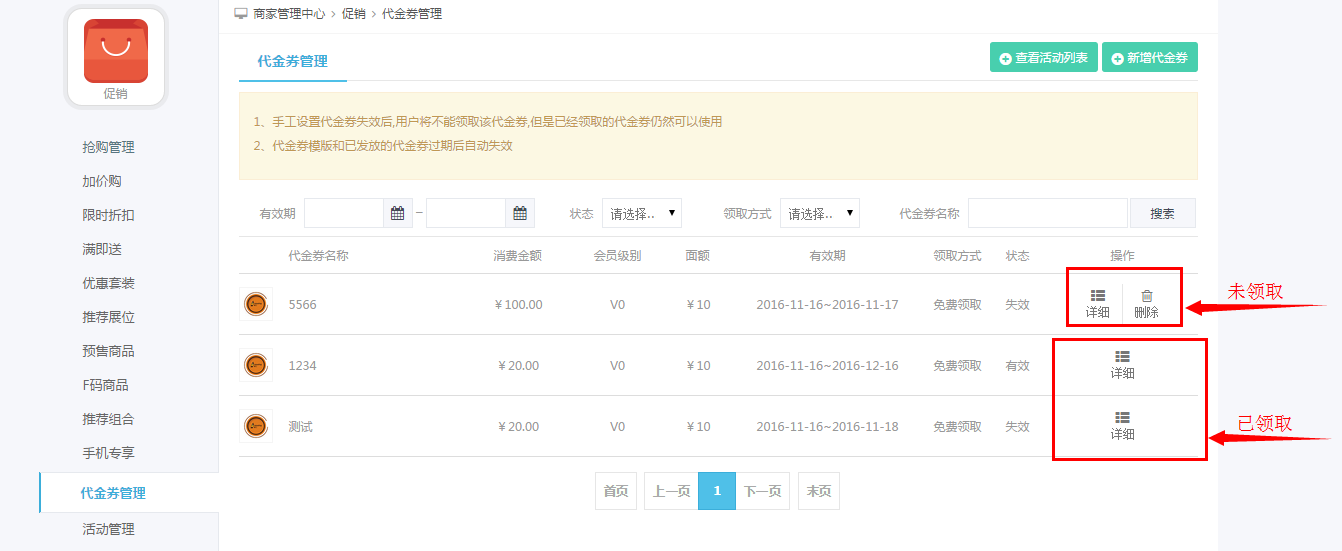Open calendar picker for start date
Viewport: 1342px width, 551px height.
pos(398,213)
